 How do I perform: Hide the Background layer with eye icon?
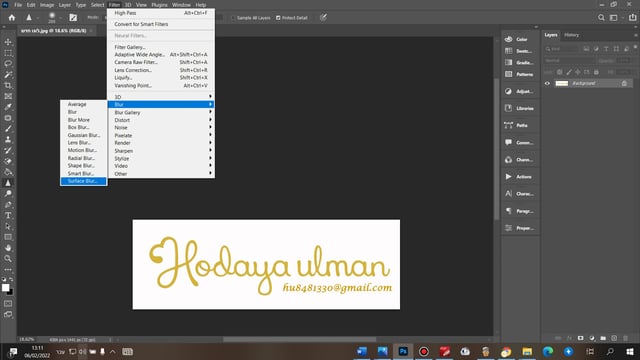tap(547, 83)
